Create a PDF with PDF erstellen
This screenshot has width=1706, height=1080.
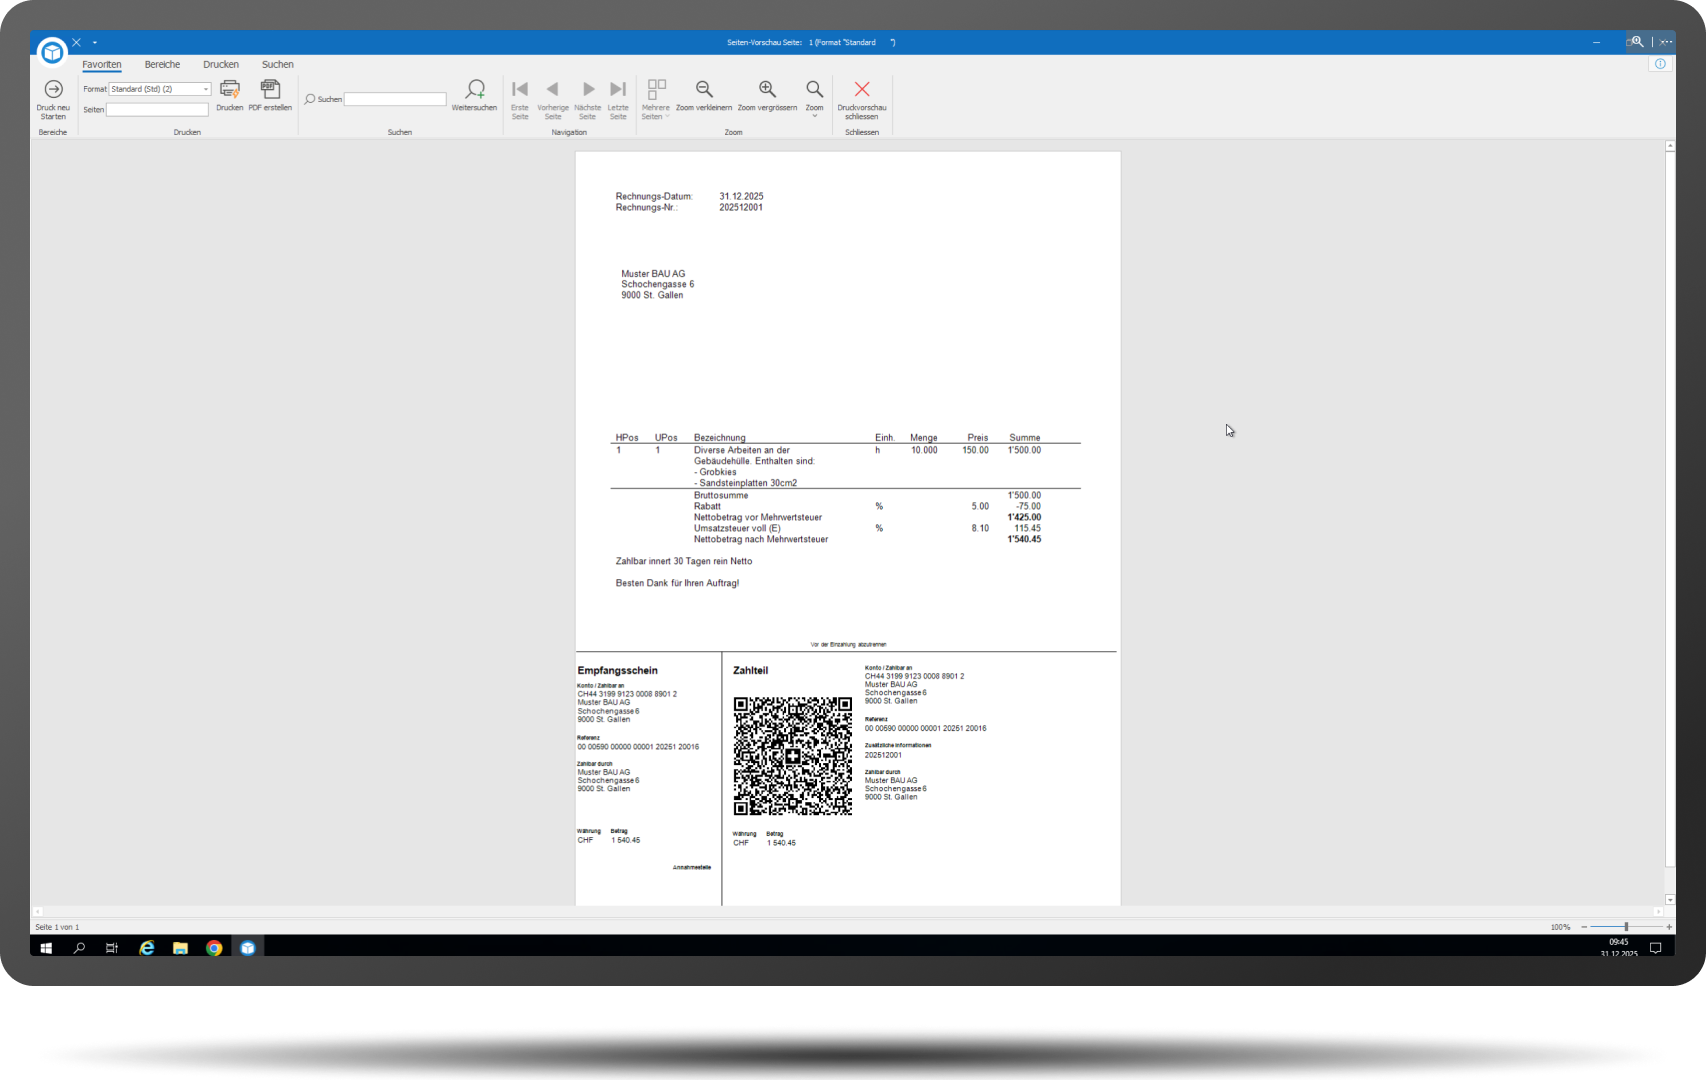[270, 90]
